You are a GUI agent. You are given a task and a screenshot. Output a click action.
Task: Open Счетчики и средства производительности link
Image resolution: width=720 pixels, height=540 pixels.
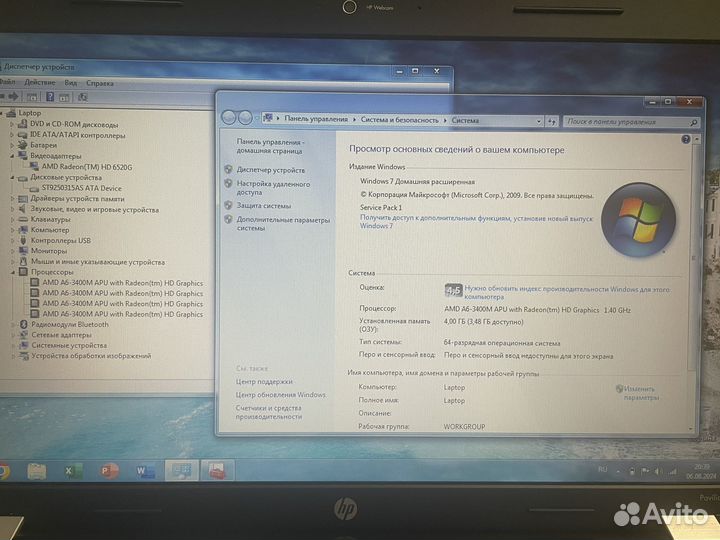269,412
